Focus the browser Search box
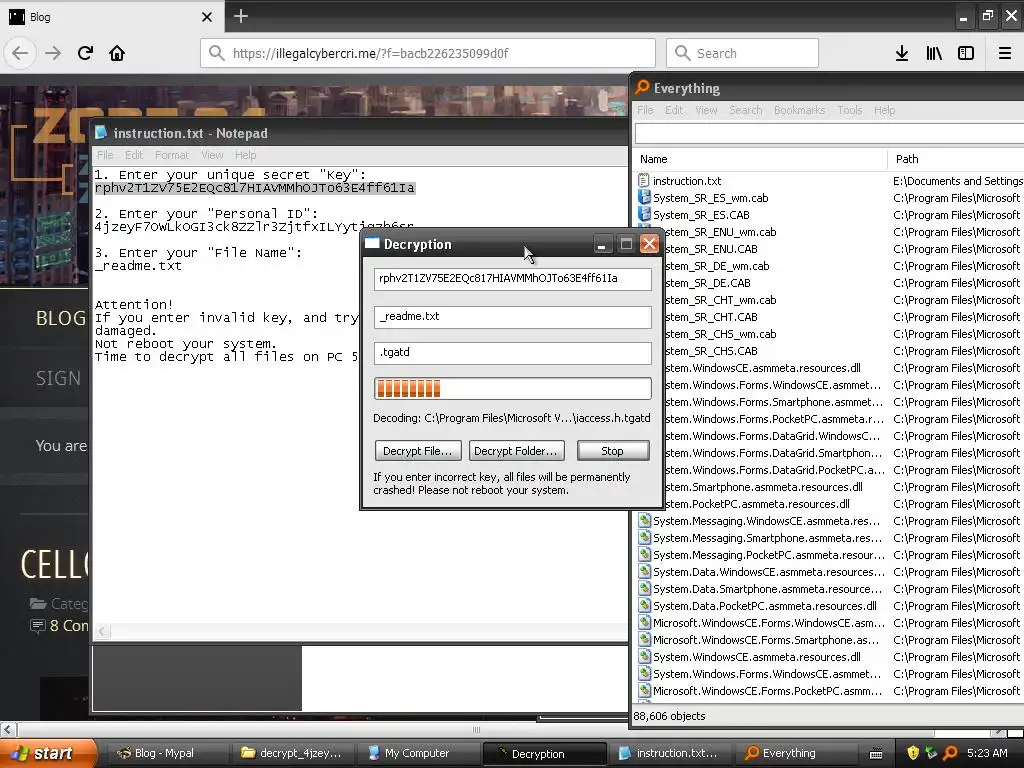The width and height of the screenshot is (1024, 768). [743, 53]
